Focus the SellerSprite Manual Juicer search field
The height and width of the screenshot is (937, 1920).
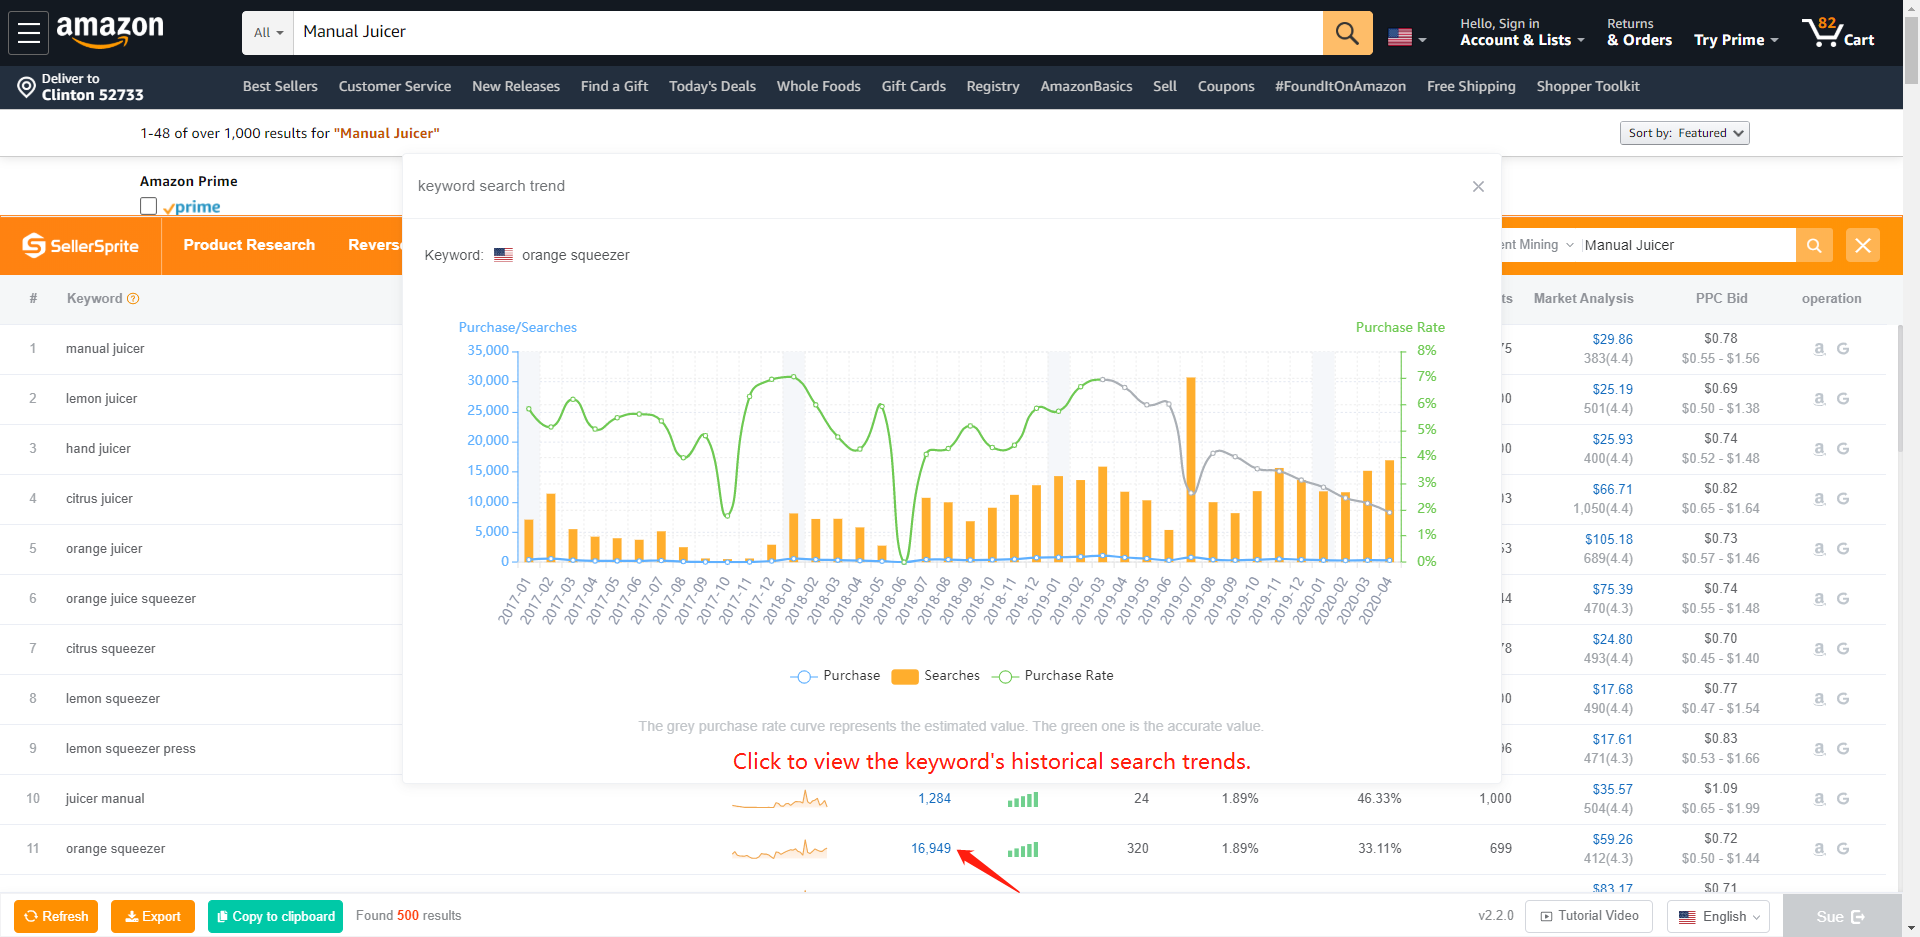(x=1688, y=245)
